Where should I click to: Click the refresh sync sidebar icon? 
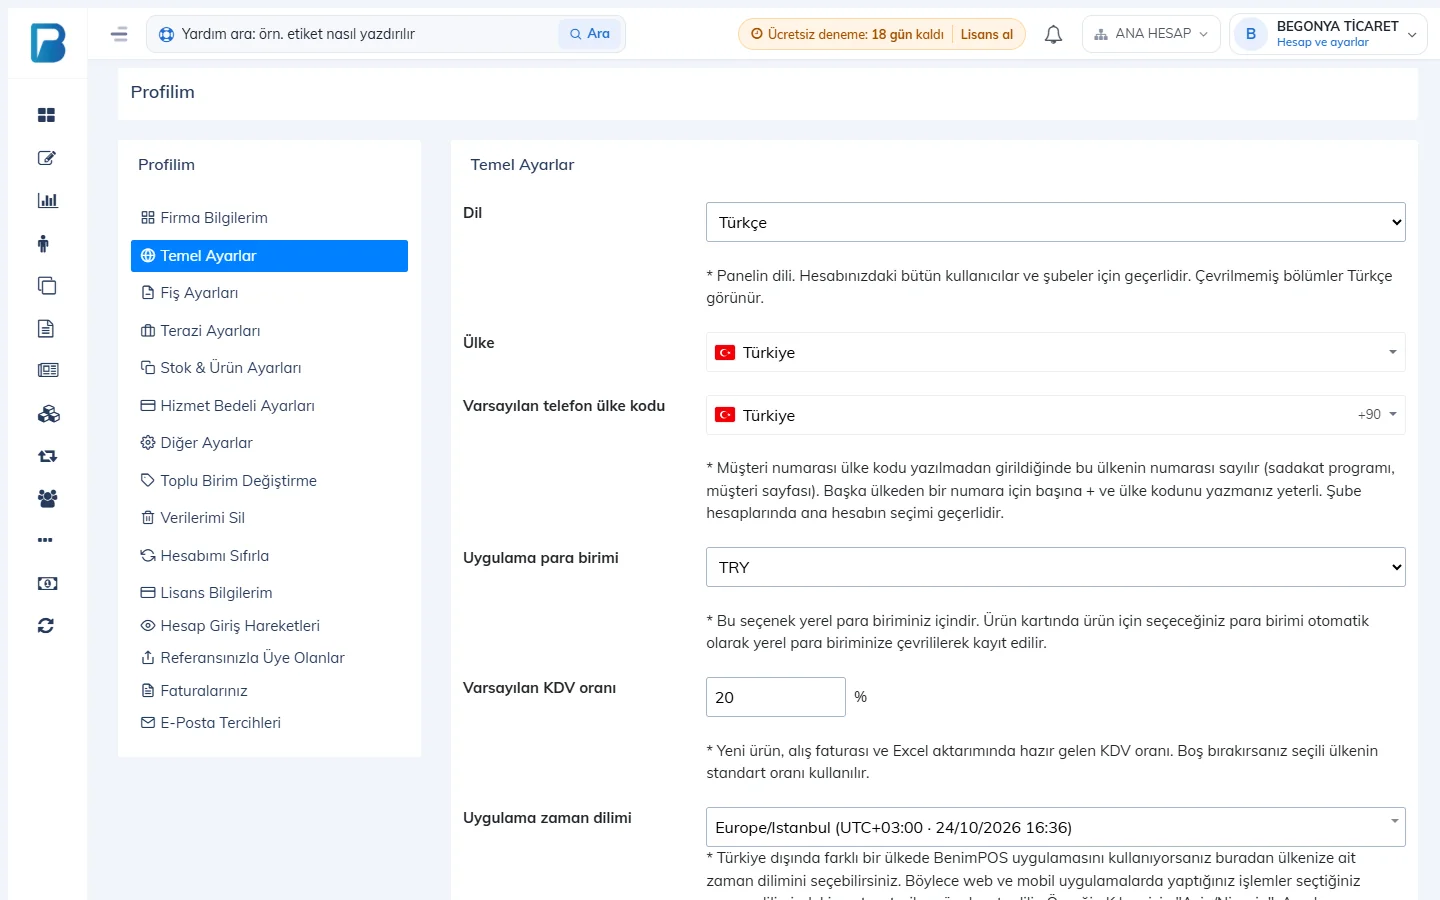click(x=46, y=626)
